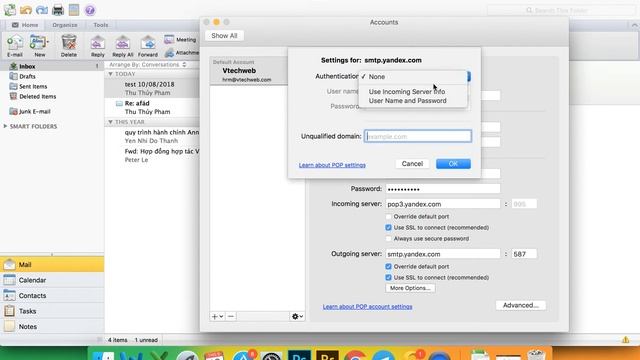Click the Password field in Accounts
Image resolution: width=640 pixels, height=360 pixels.
click(442, 189)
